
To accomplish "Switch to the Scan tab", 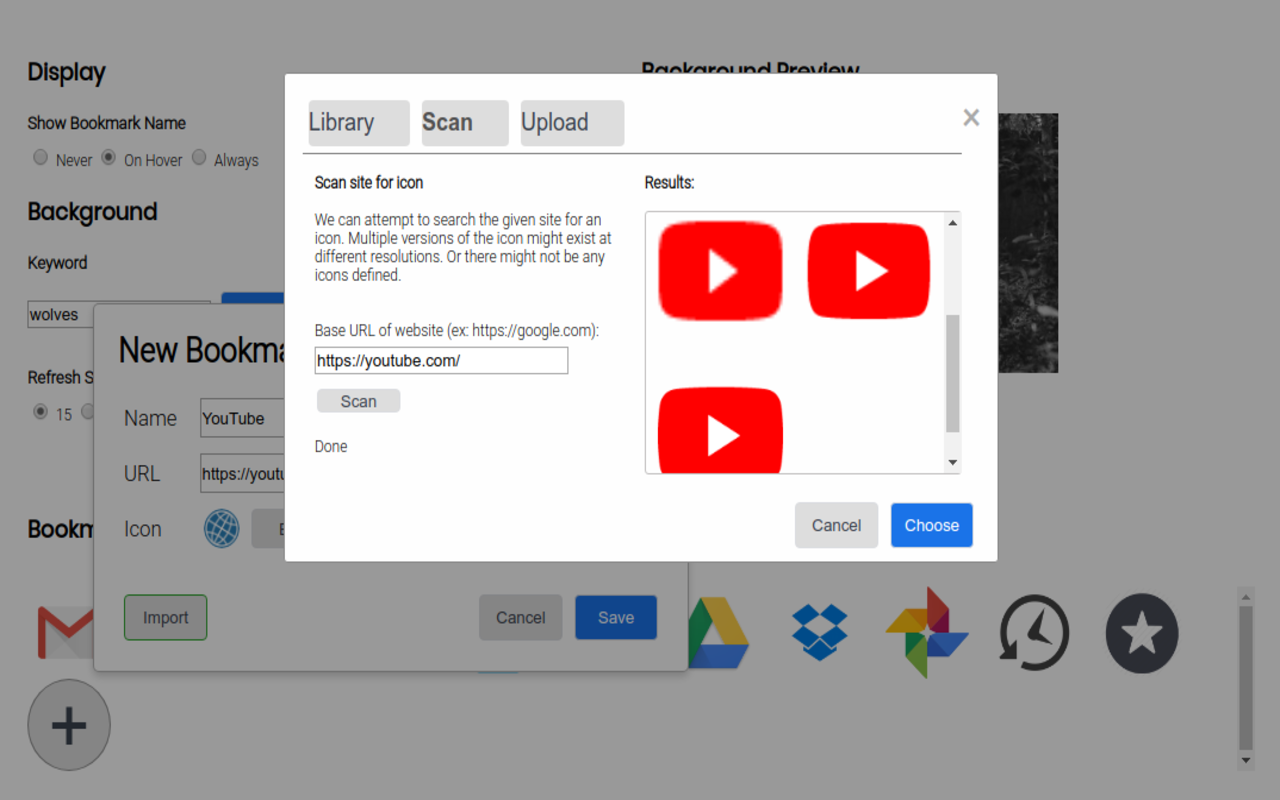I will point(465,123).
